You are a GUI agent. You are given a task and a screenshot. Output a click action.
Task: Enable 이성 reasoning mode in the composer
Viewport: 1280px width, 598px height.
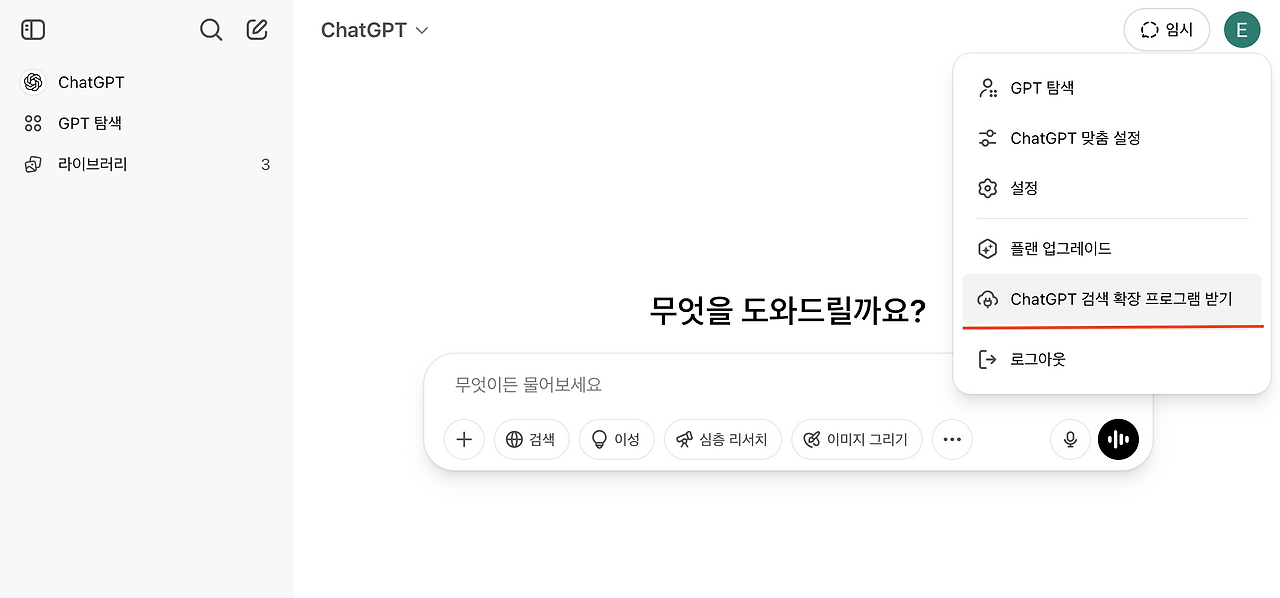[x=616, y=439]
